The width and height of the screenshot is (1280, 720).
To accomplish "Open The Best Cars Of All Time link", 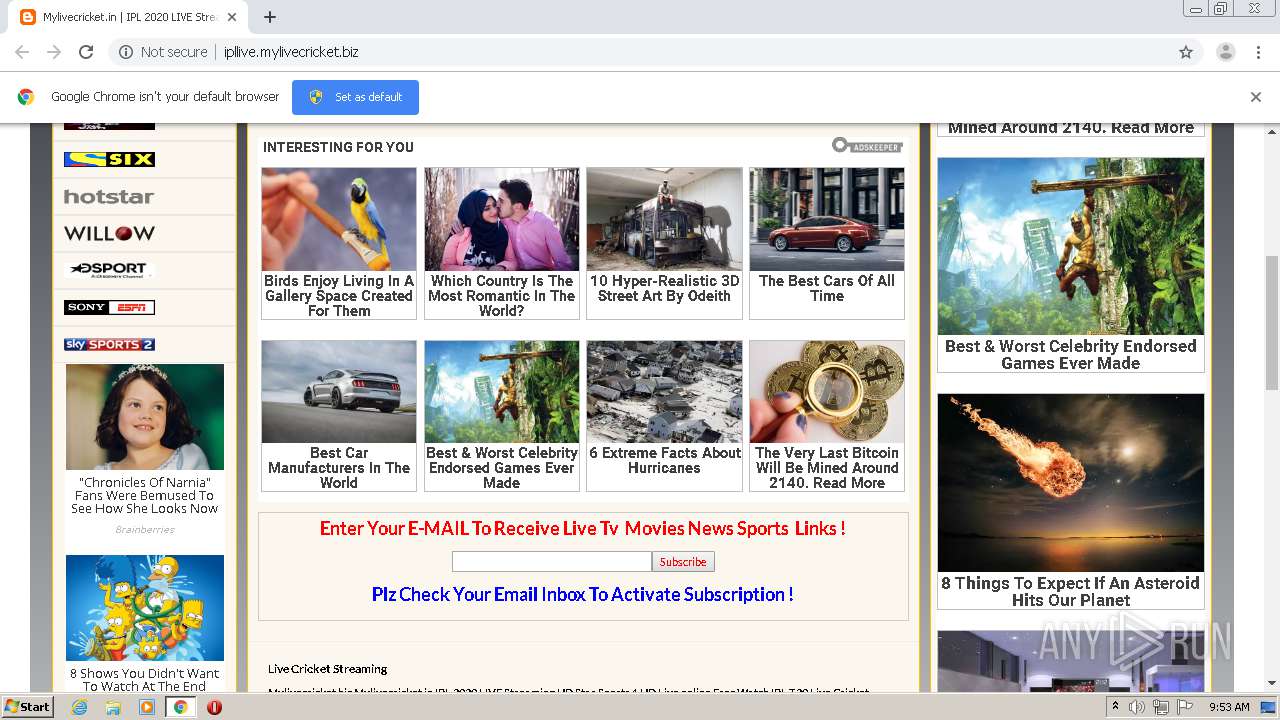I will pos(827,288).
